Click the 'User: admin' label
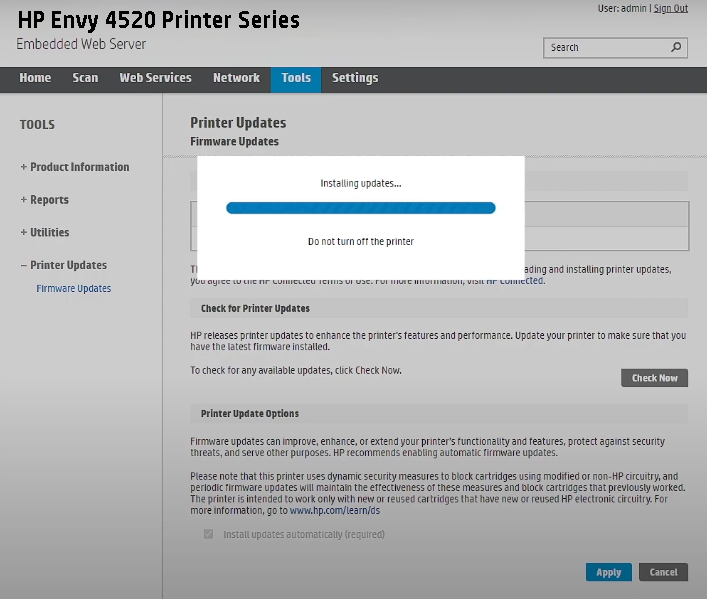The width and height of the screenshot is (707, 599). click(622, 8)
